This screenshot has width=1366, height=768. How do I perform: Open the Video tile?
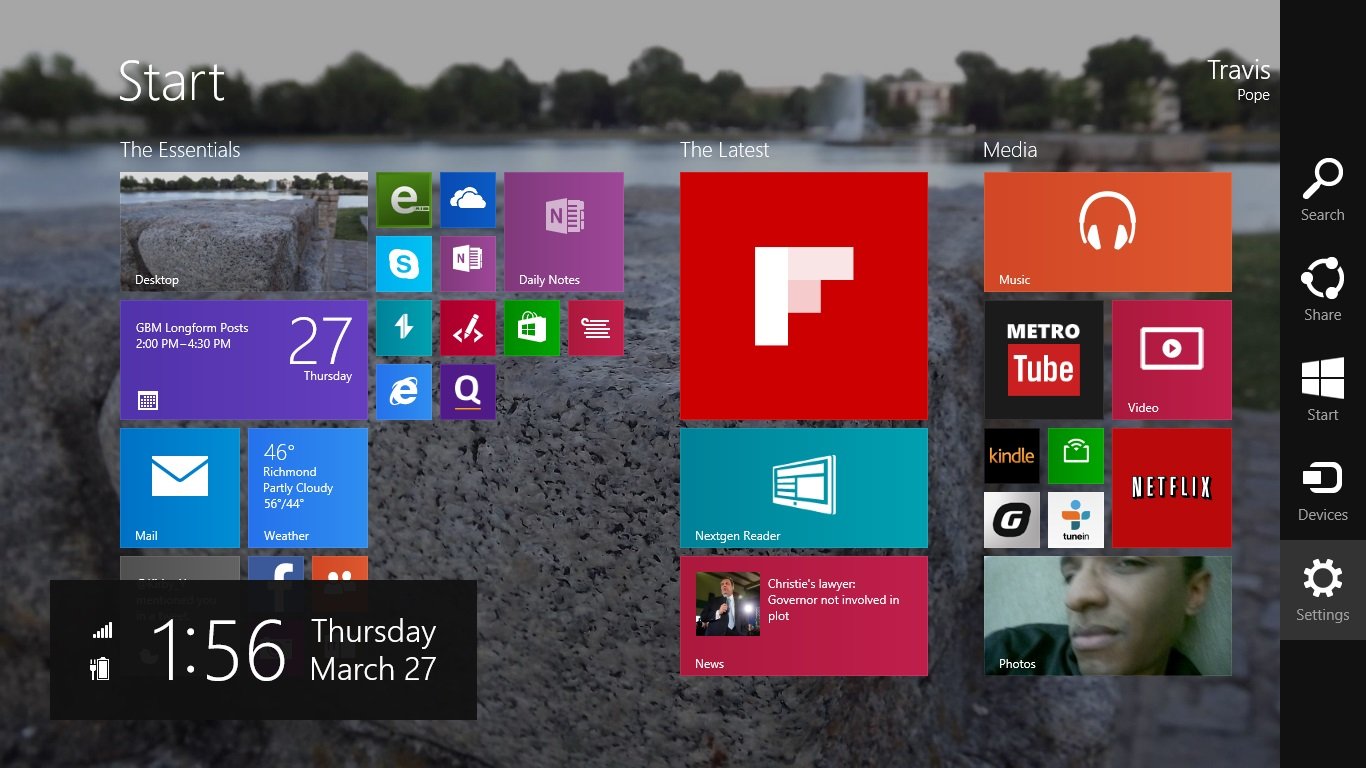click(x=1172, y=360)
